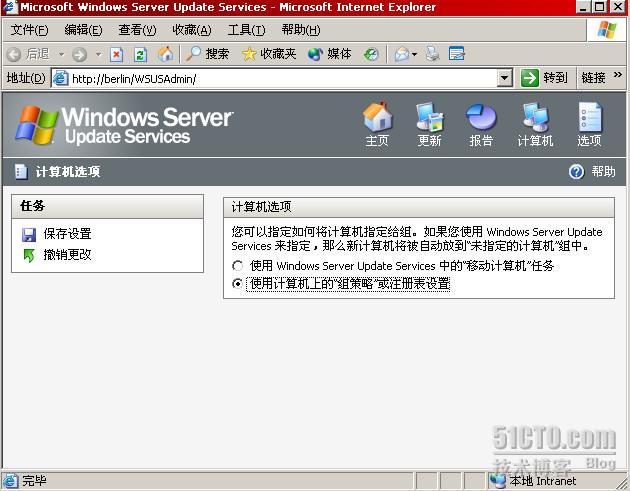Open the Forward button history dropdown
Viewport: 630px width, 491px height.
click(98, 54)
